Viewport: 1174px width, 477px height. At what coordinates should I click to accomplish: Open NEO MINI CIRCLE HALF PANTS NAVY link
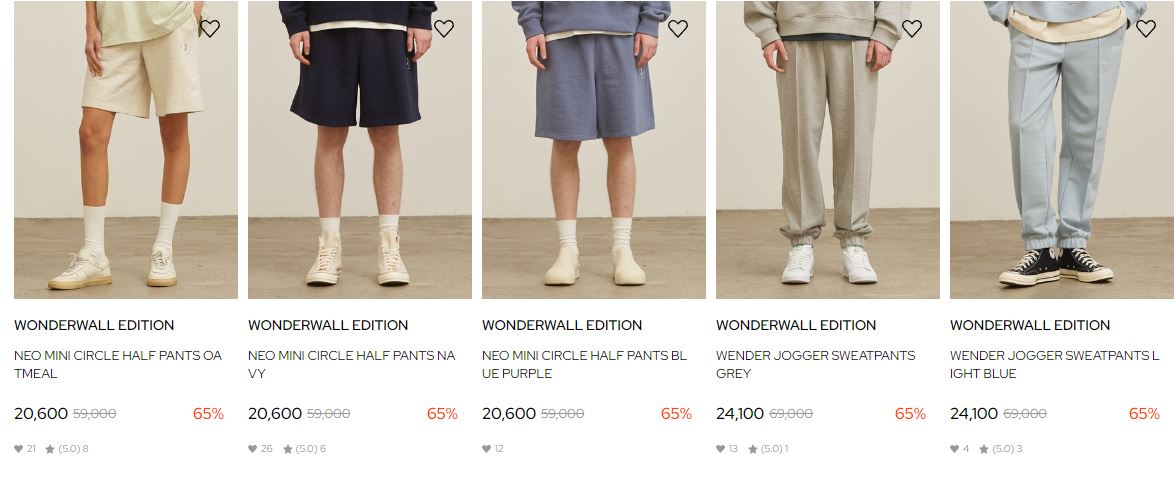coord(351,364)
